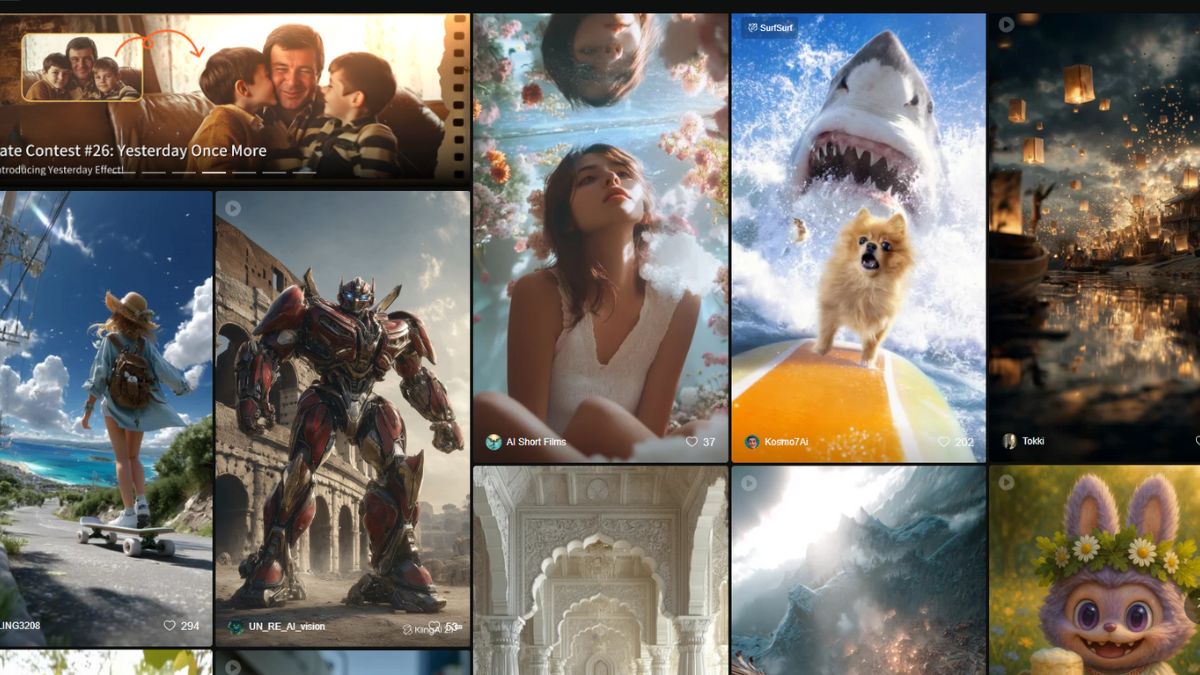Play icon on the misty mountain card
The width and height of the screenshot is (1200, 675).
(749, 483)
